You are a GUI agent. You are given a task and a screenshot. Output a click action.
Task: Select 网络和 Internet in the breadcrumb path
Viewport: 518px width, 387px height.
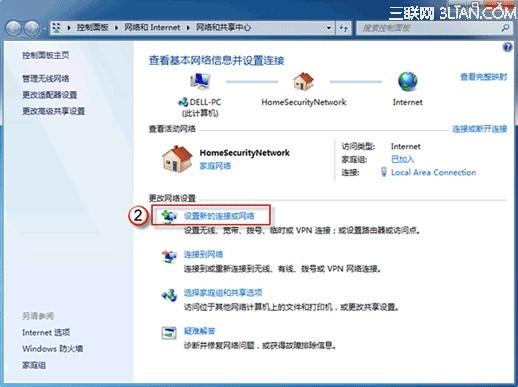point(152,27)
